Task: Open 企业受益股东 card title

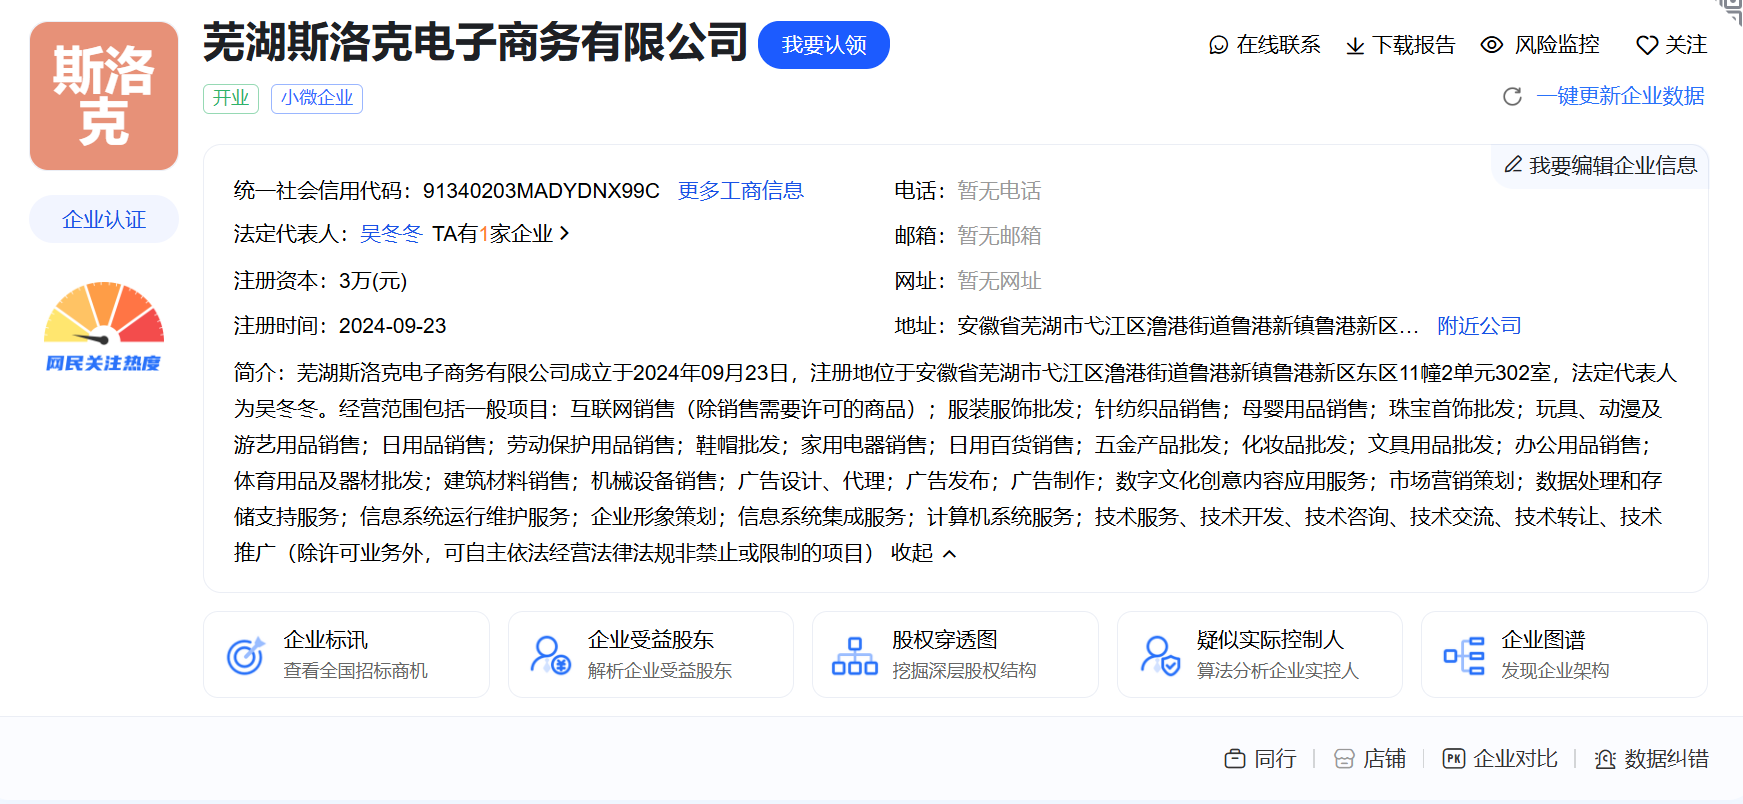Action: 651,639
